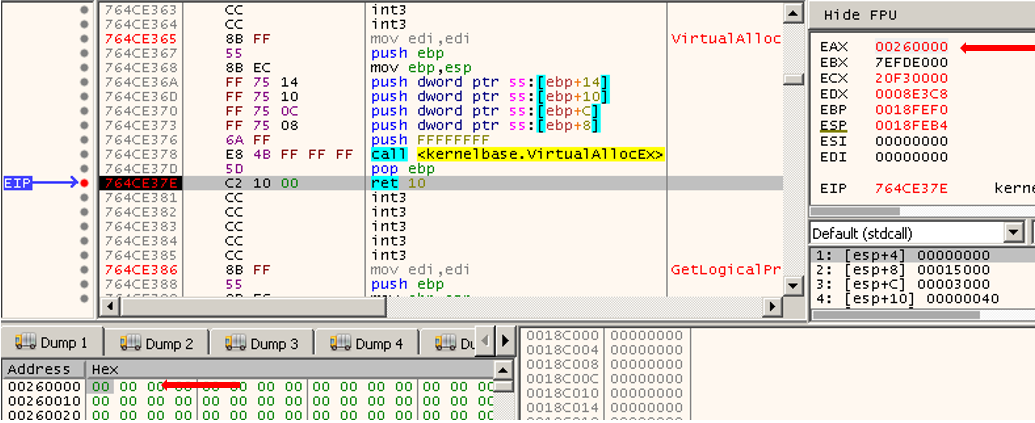Click the ECX register value 20F30000

[x=912, y=79]
